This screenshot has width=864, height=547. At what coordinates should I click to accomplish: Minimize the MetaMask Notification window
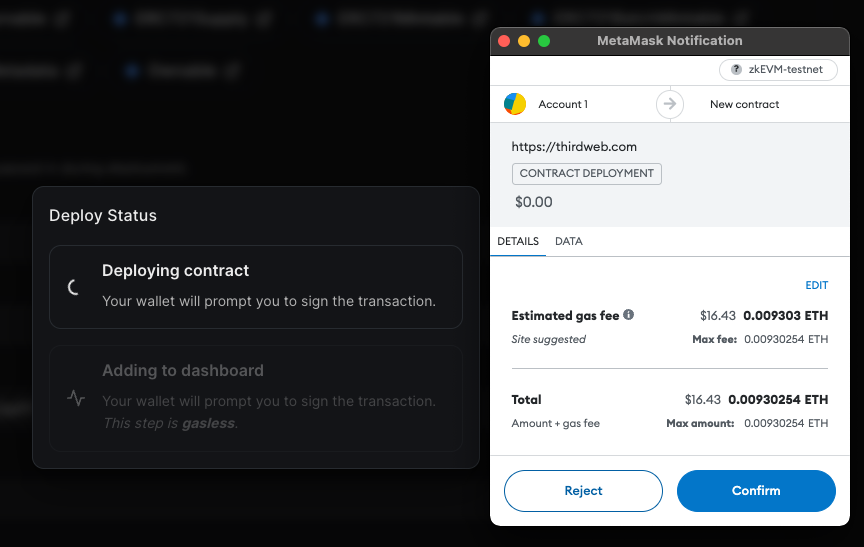coord(523,41)
